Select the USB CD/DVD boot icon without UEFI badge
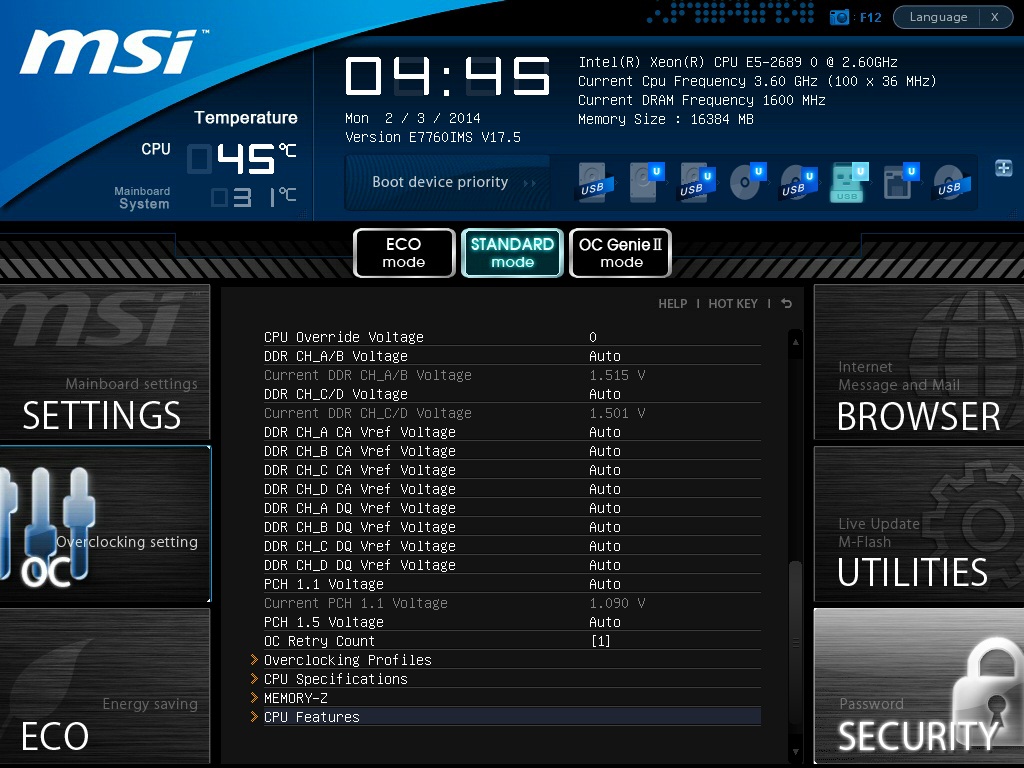1024x768 pixels. point(952,183)
